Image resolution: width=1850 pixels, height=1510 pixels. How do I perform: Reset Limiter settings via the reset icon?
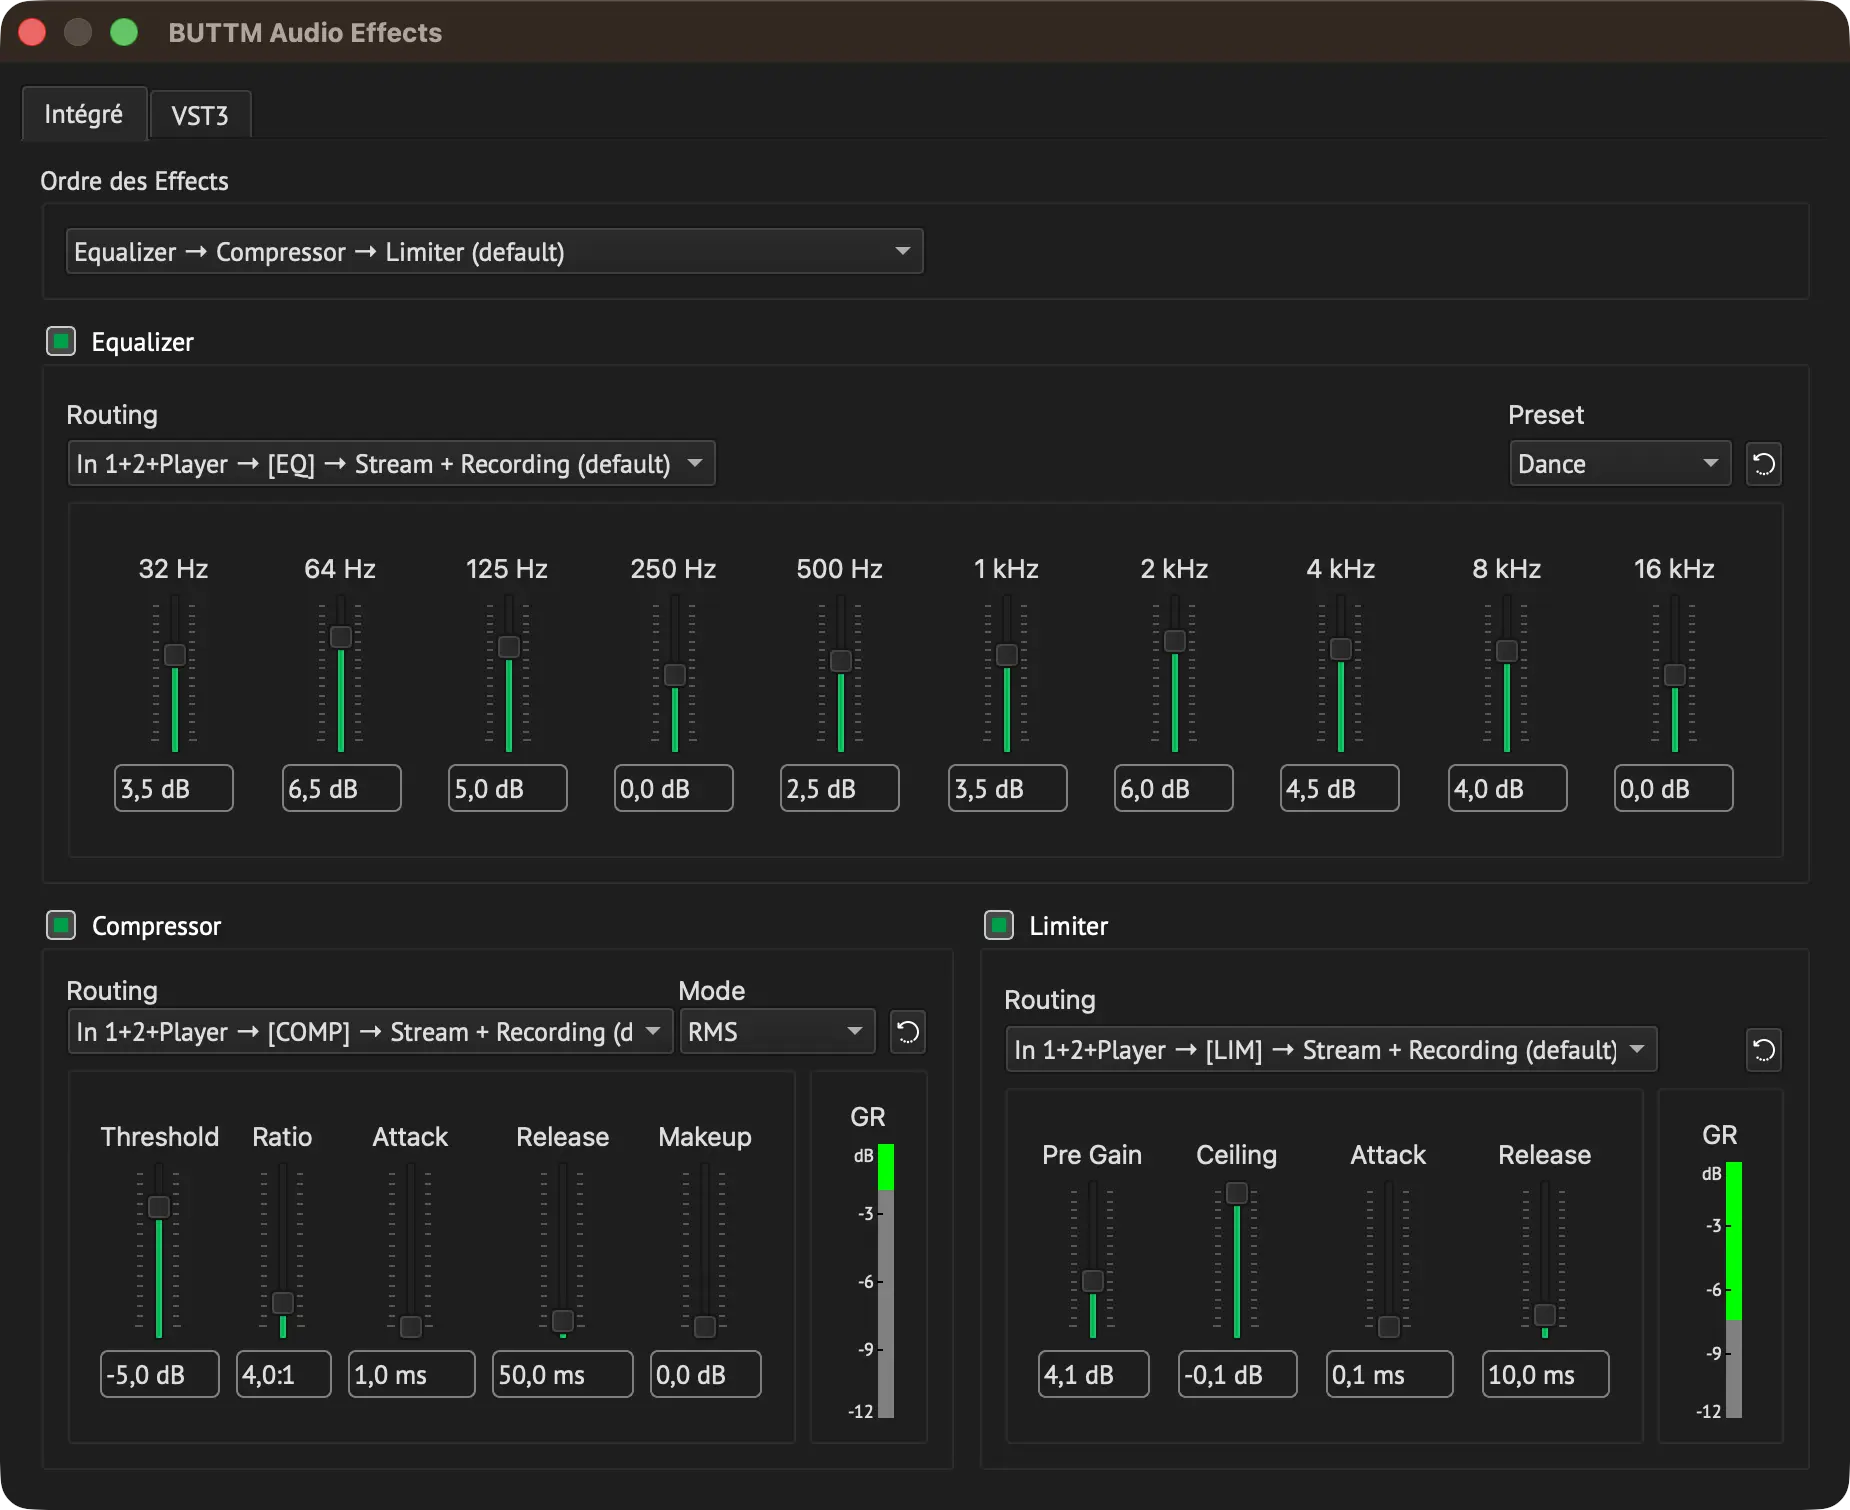click(x=1764, y=1050)
